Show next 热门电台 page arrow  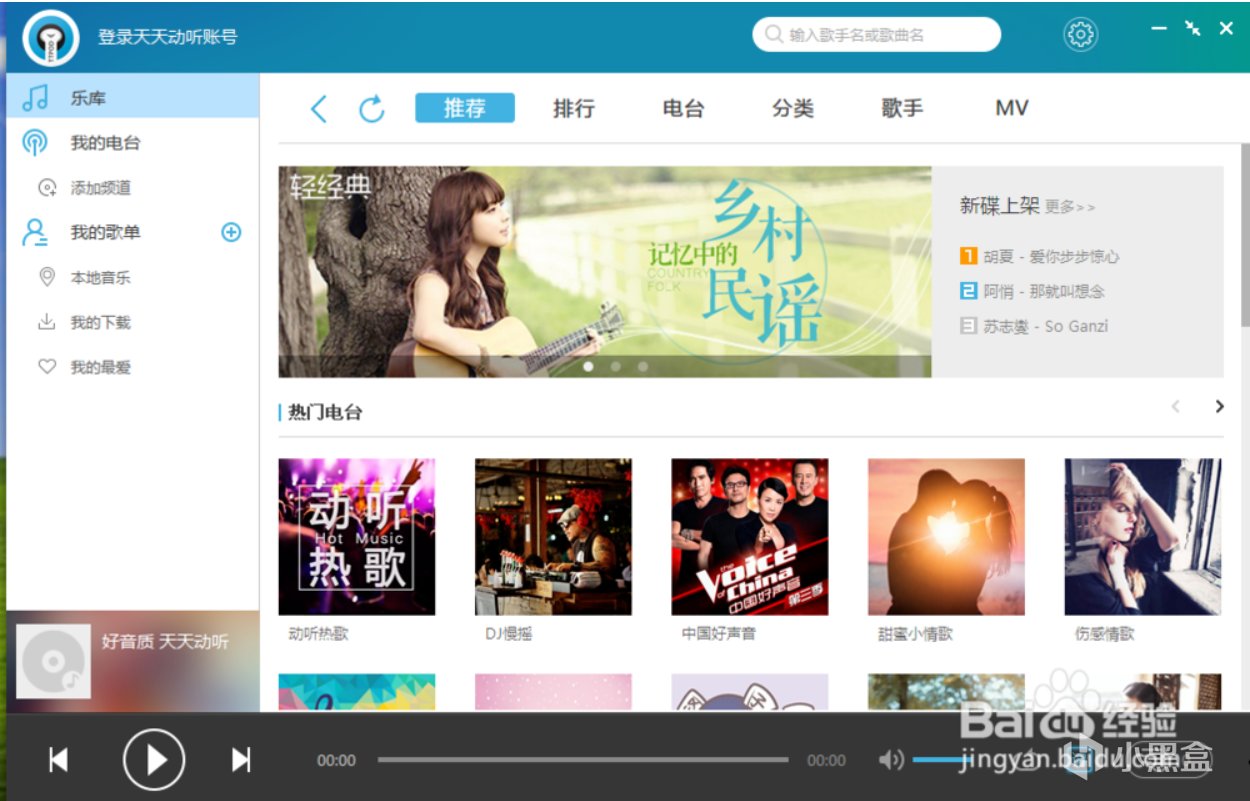(1219, 406)
